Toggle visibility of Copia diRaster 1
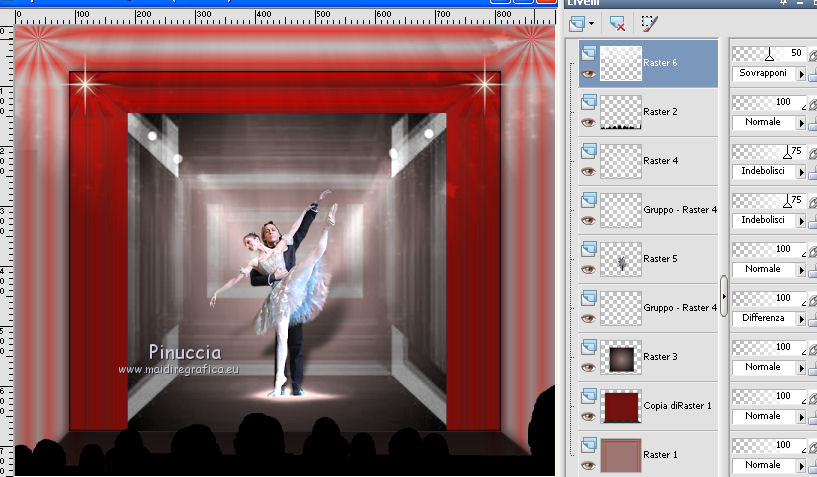This screenshot has height=477, width=817. (588, 417)
